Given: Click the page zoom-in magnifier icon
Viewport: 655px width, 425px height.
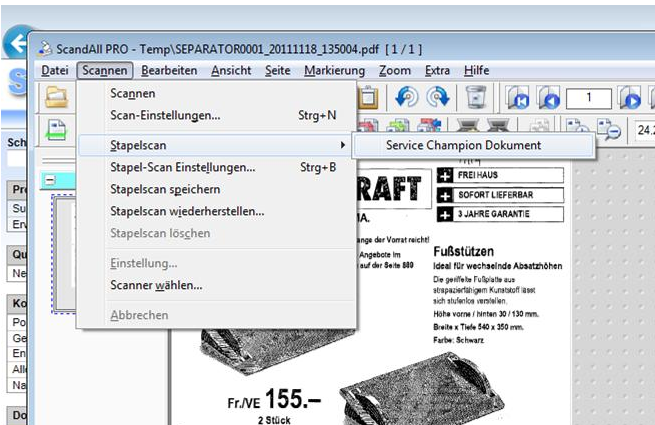Looking at the screenshot, I should [577, 128].
